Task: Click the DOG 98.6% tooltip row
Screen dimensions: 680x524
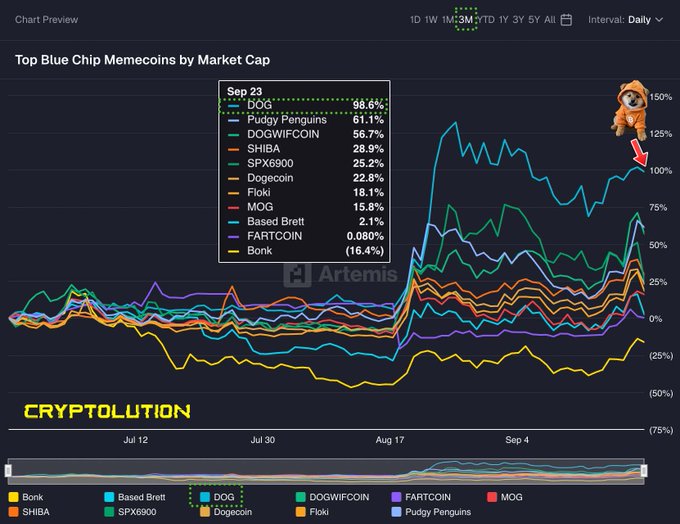Action: click(x=305, y=105)
